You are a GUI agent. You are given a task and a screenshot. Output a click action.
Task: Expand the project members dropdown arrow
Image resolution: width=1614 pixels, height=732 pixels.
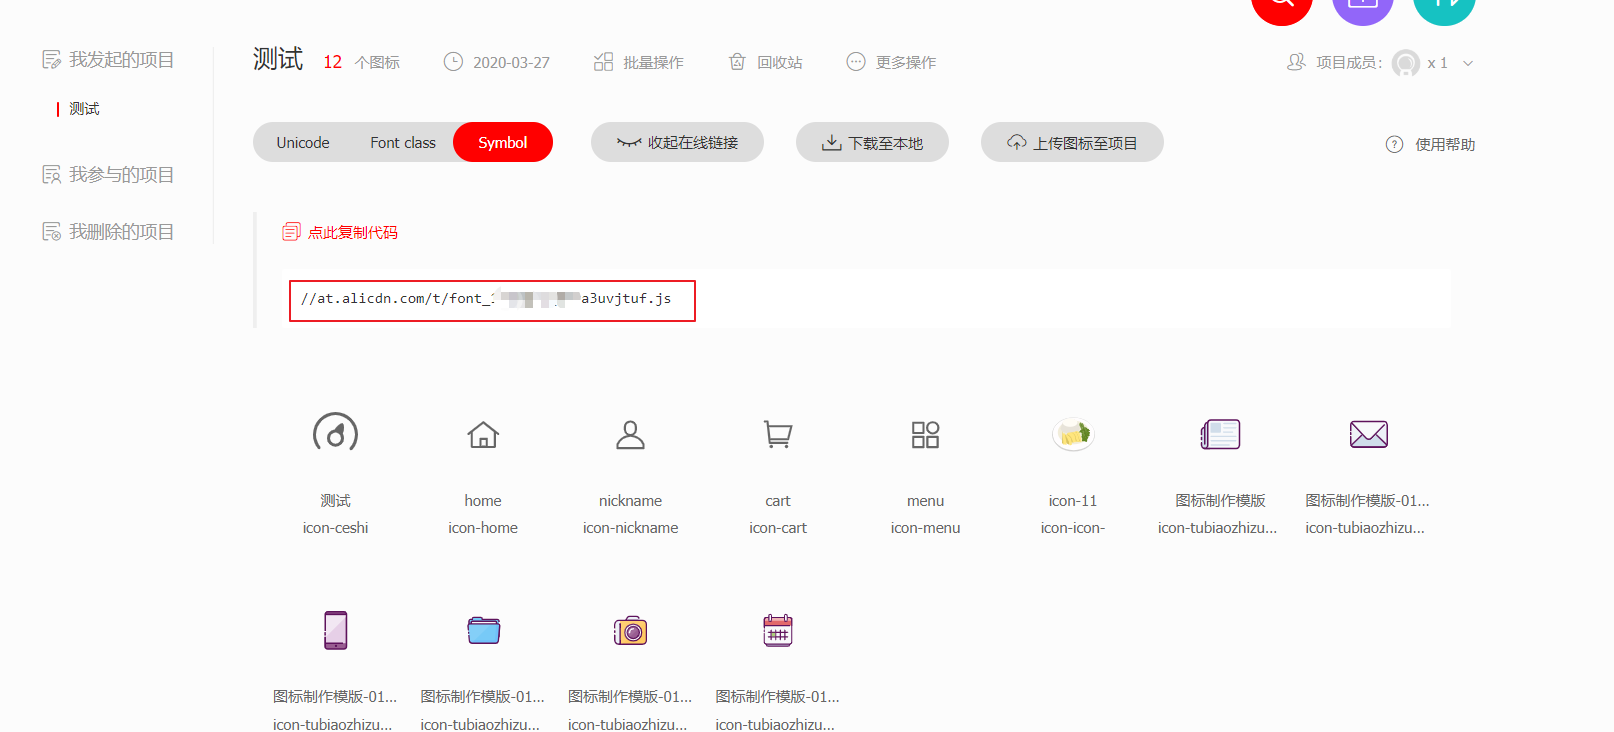pos(1468,63)
